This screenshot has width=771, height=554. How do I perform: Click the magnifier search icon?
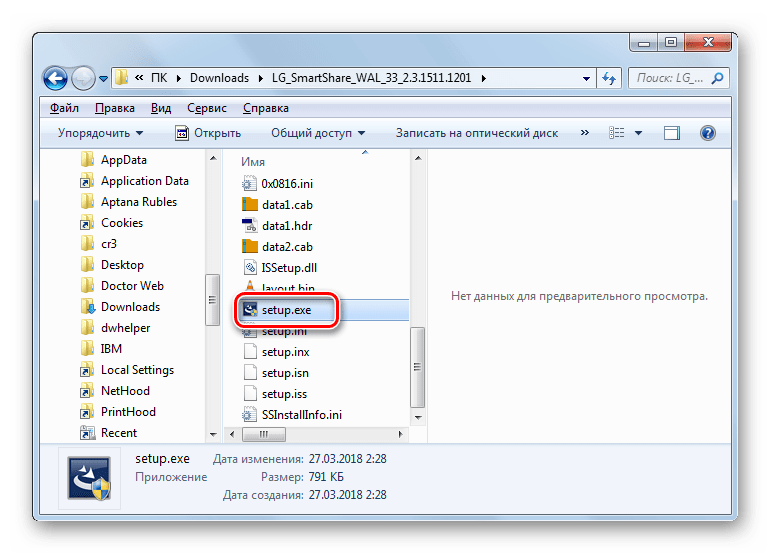pos(717,78)
